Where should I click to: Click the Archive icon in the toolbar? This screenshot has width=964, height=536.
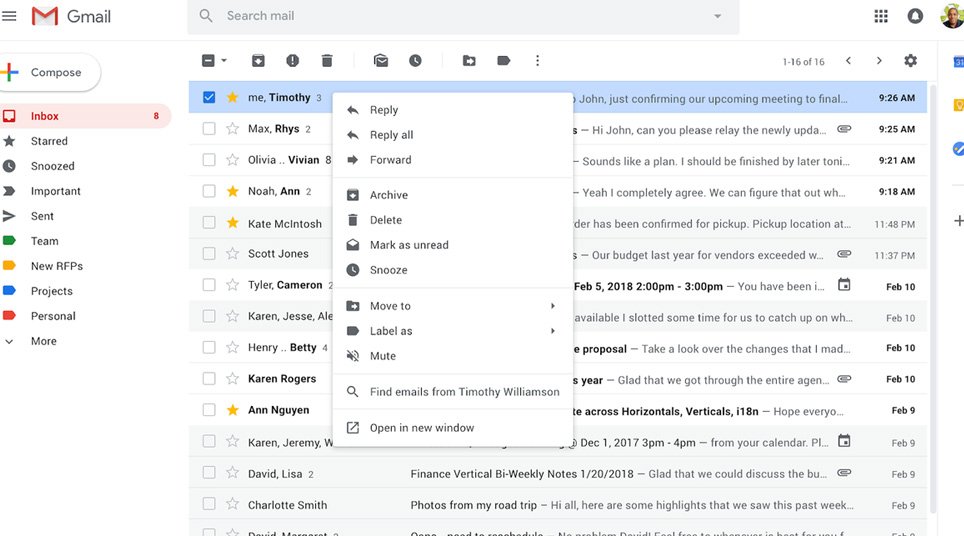tap(258, 61)
